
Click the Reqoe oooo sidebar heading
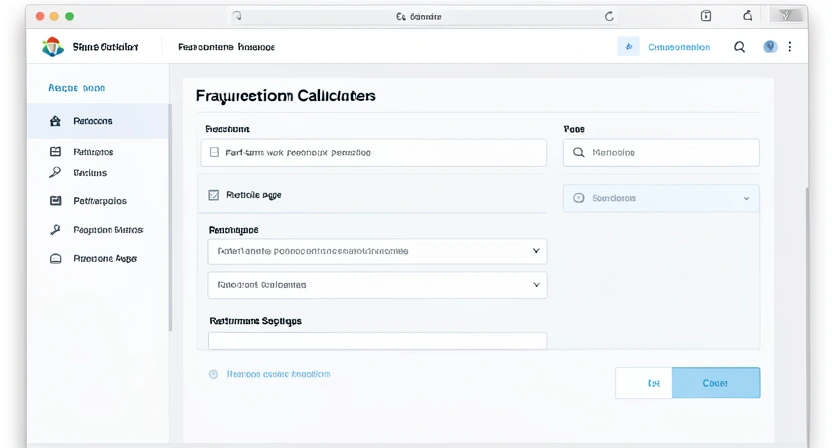77,88
